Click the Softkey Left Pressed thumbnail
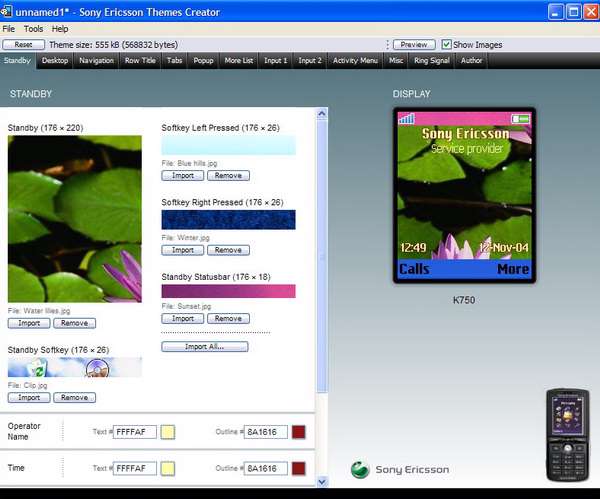 pyautogui.click(x=228, y=145)
